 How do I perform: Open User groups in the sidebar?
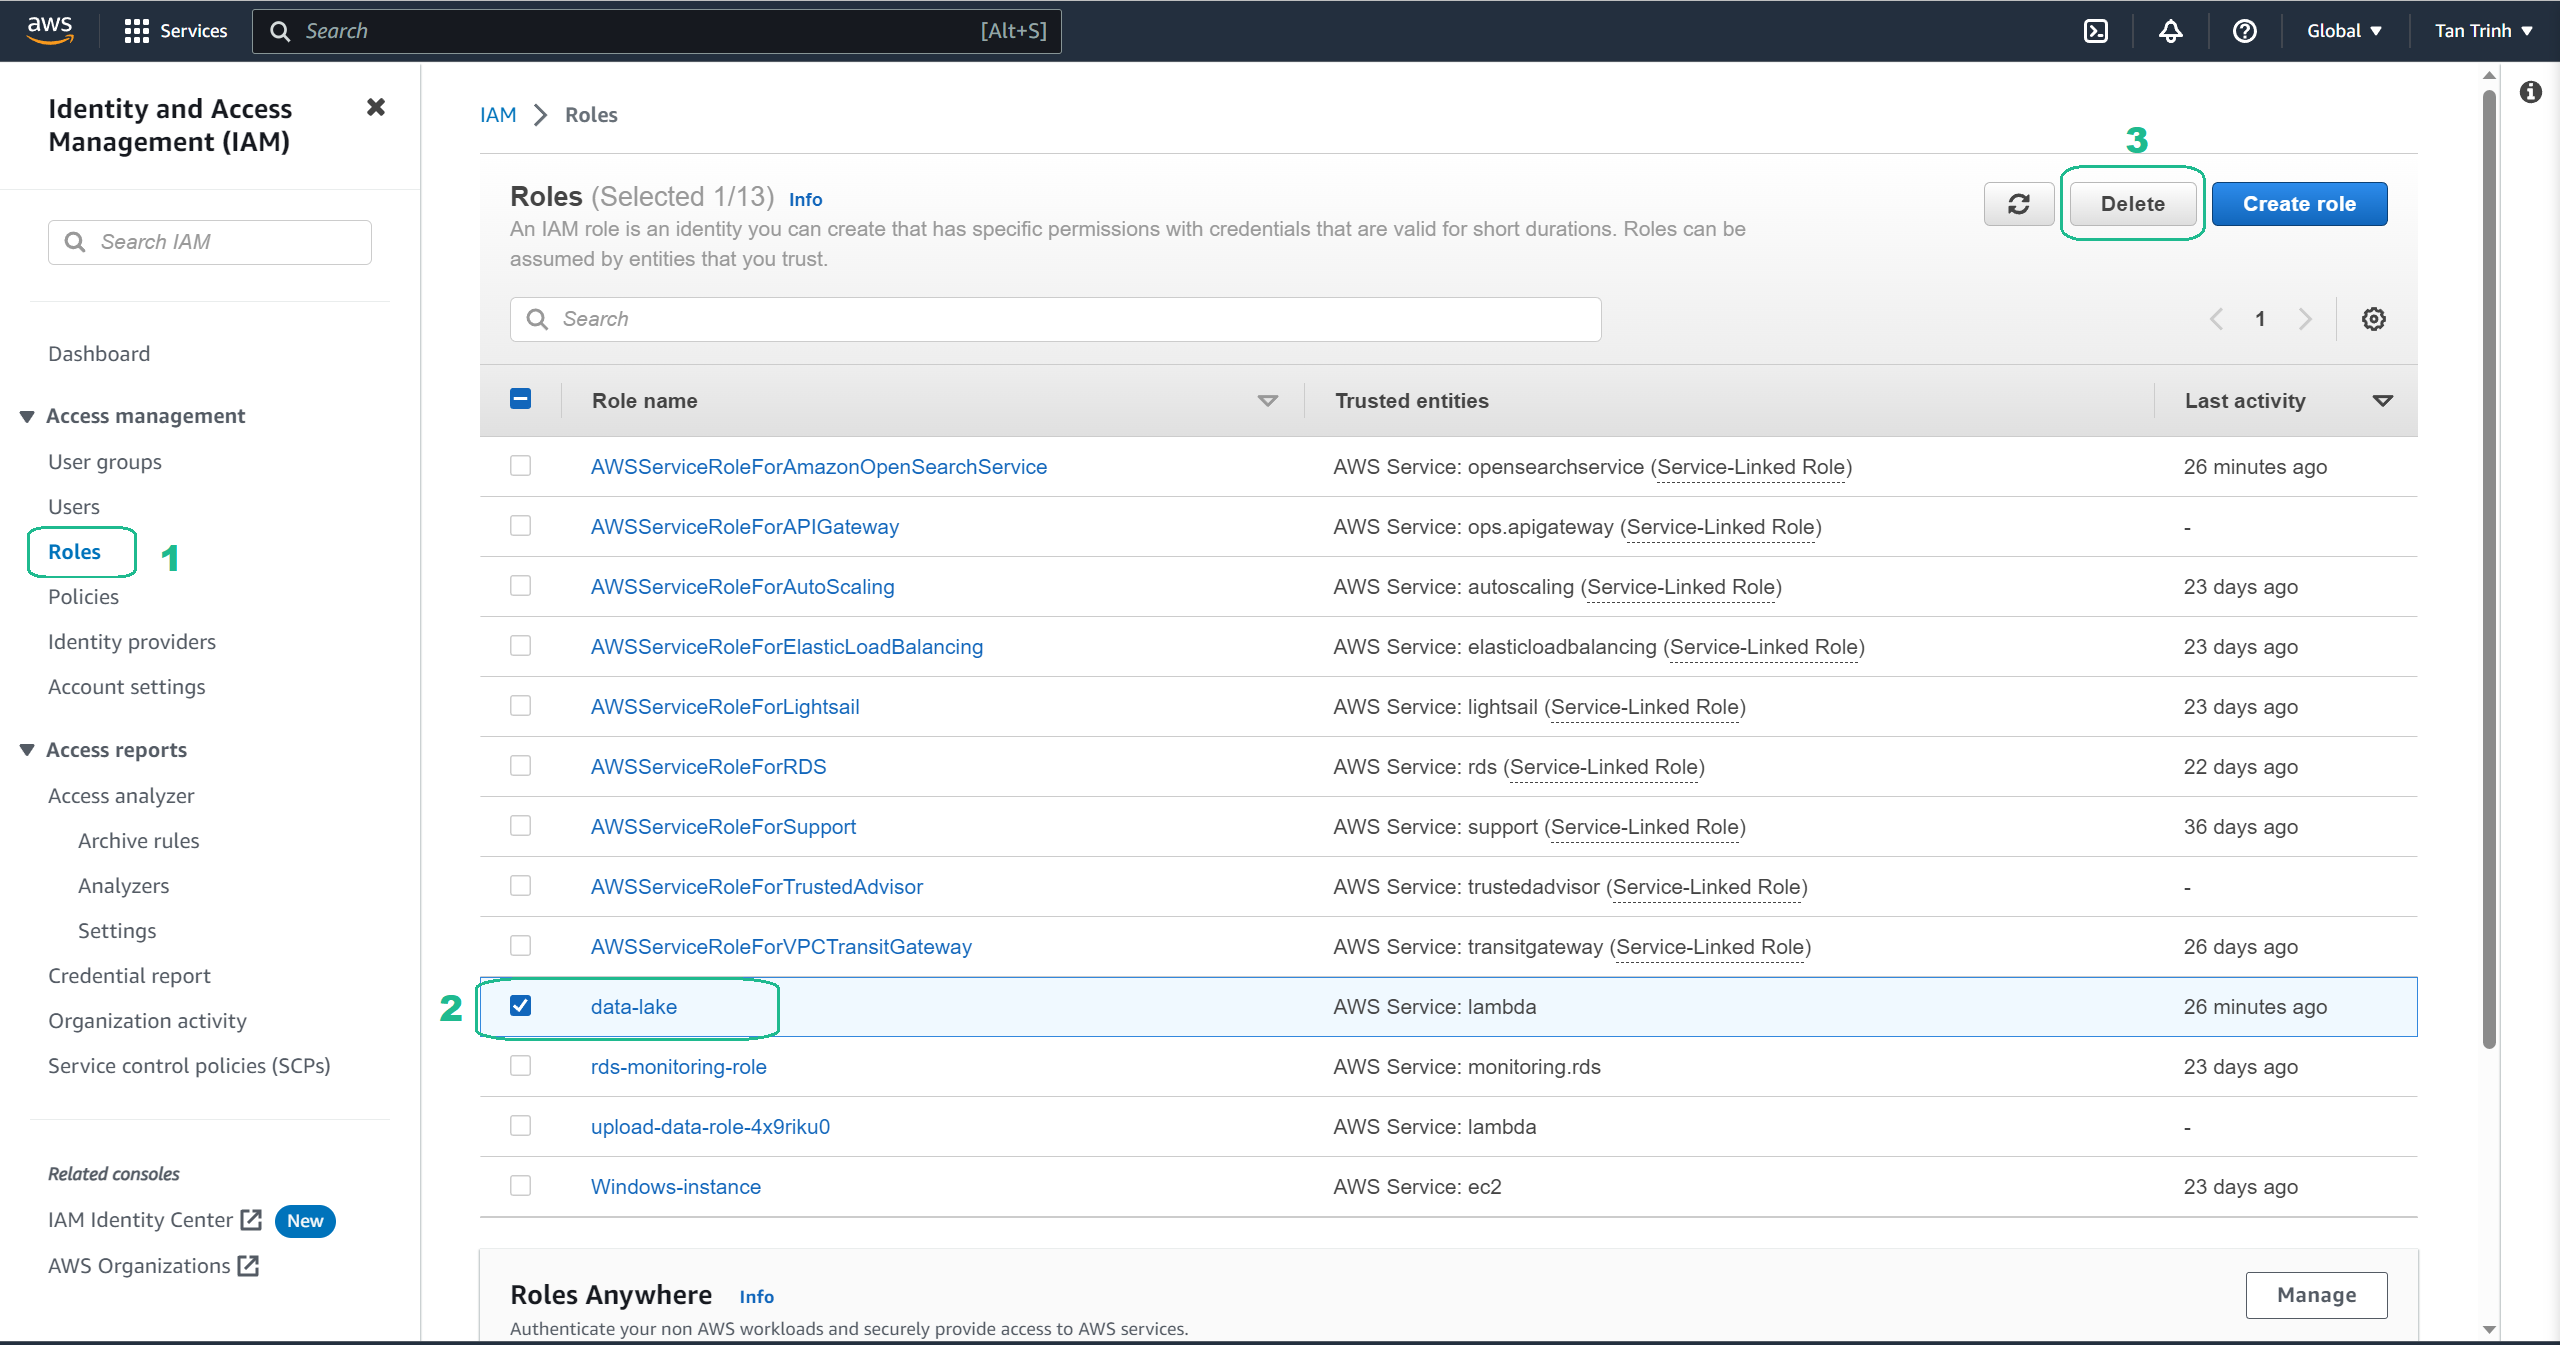(105, 462)
